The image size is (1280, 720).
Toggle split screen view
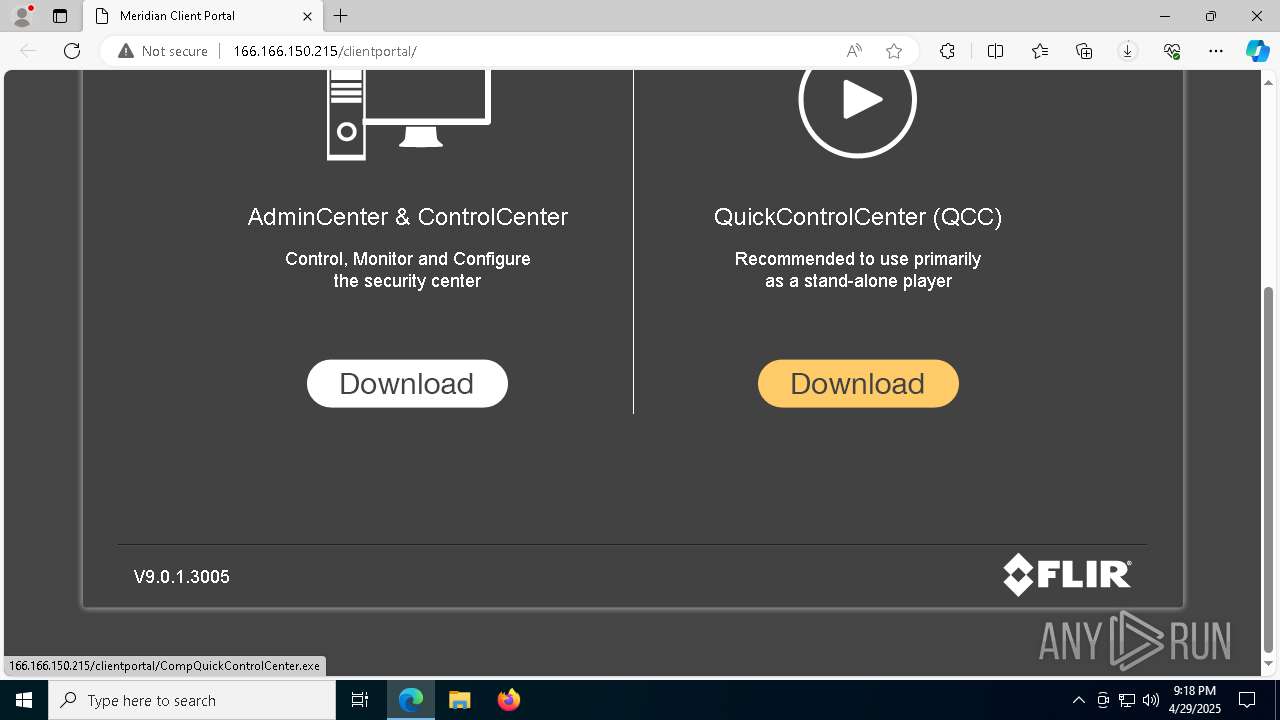click(x=995, y=51)
